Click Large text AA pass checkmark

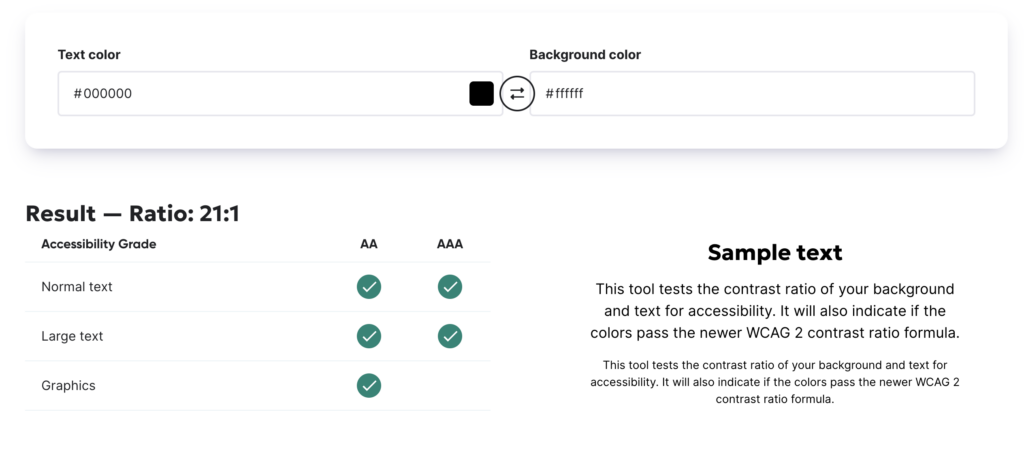pos(369,336)
